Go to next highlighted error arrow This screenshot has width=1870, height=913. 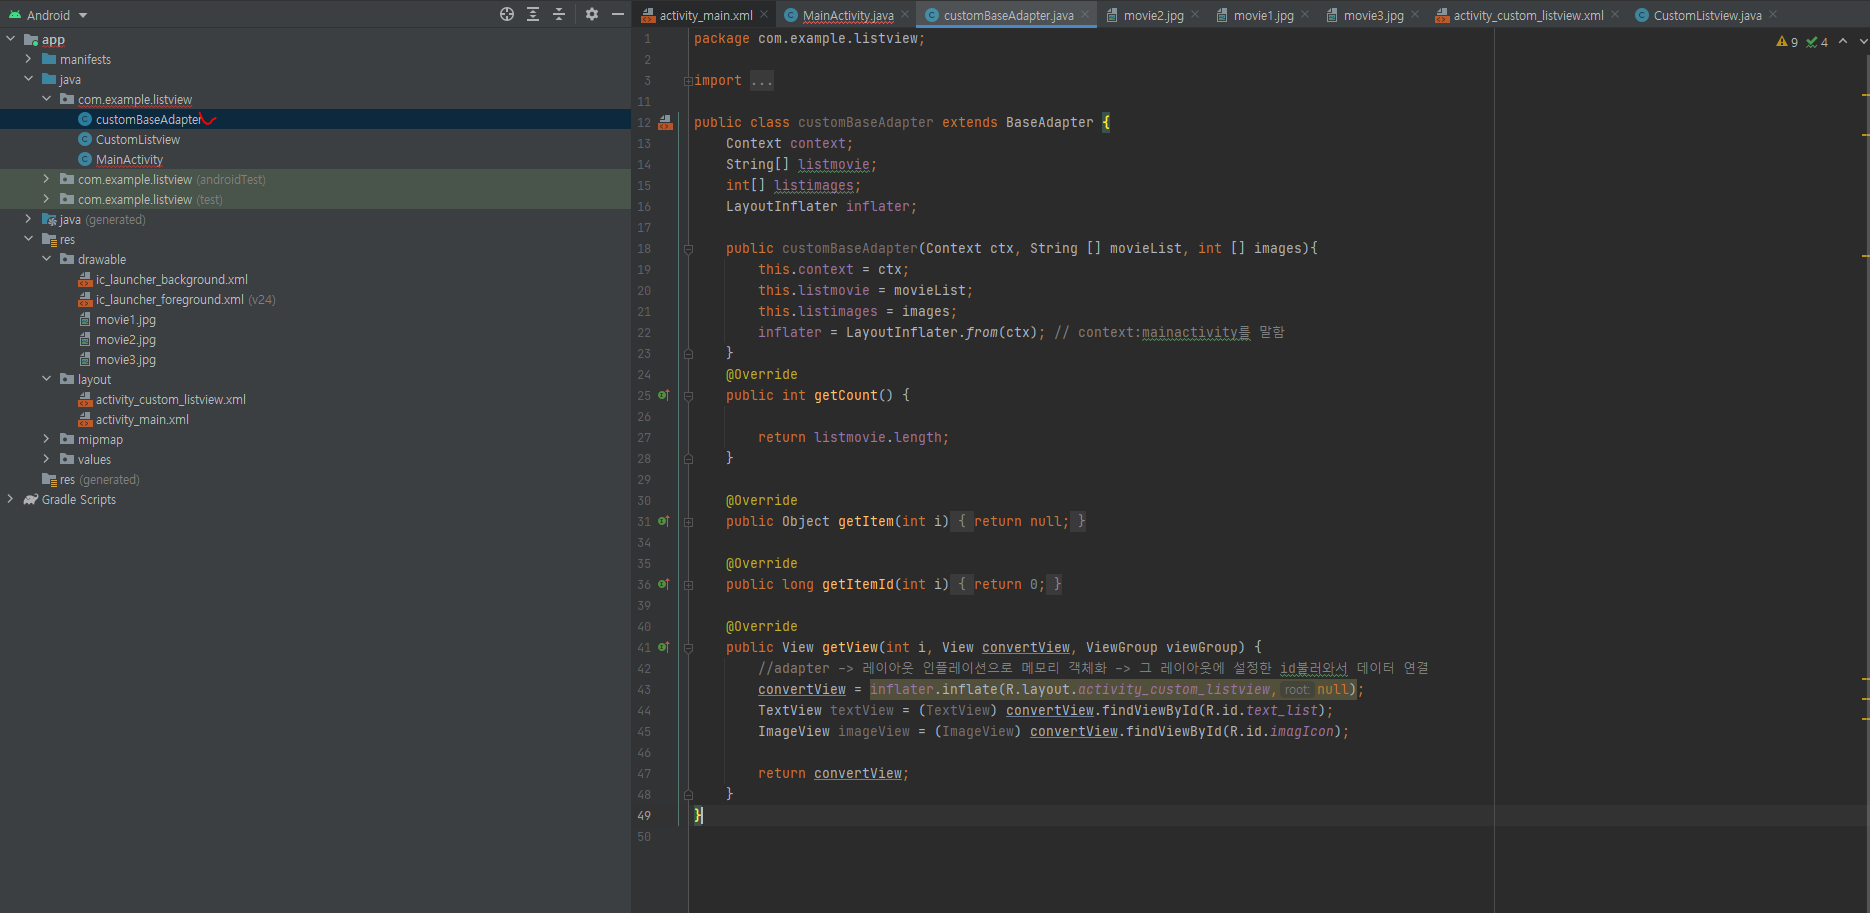1863,41
